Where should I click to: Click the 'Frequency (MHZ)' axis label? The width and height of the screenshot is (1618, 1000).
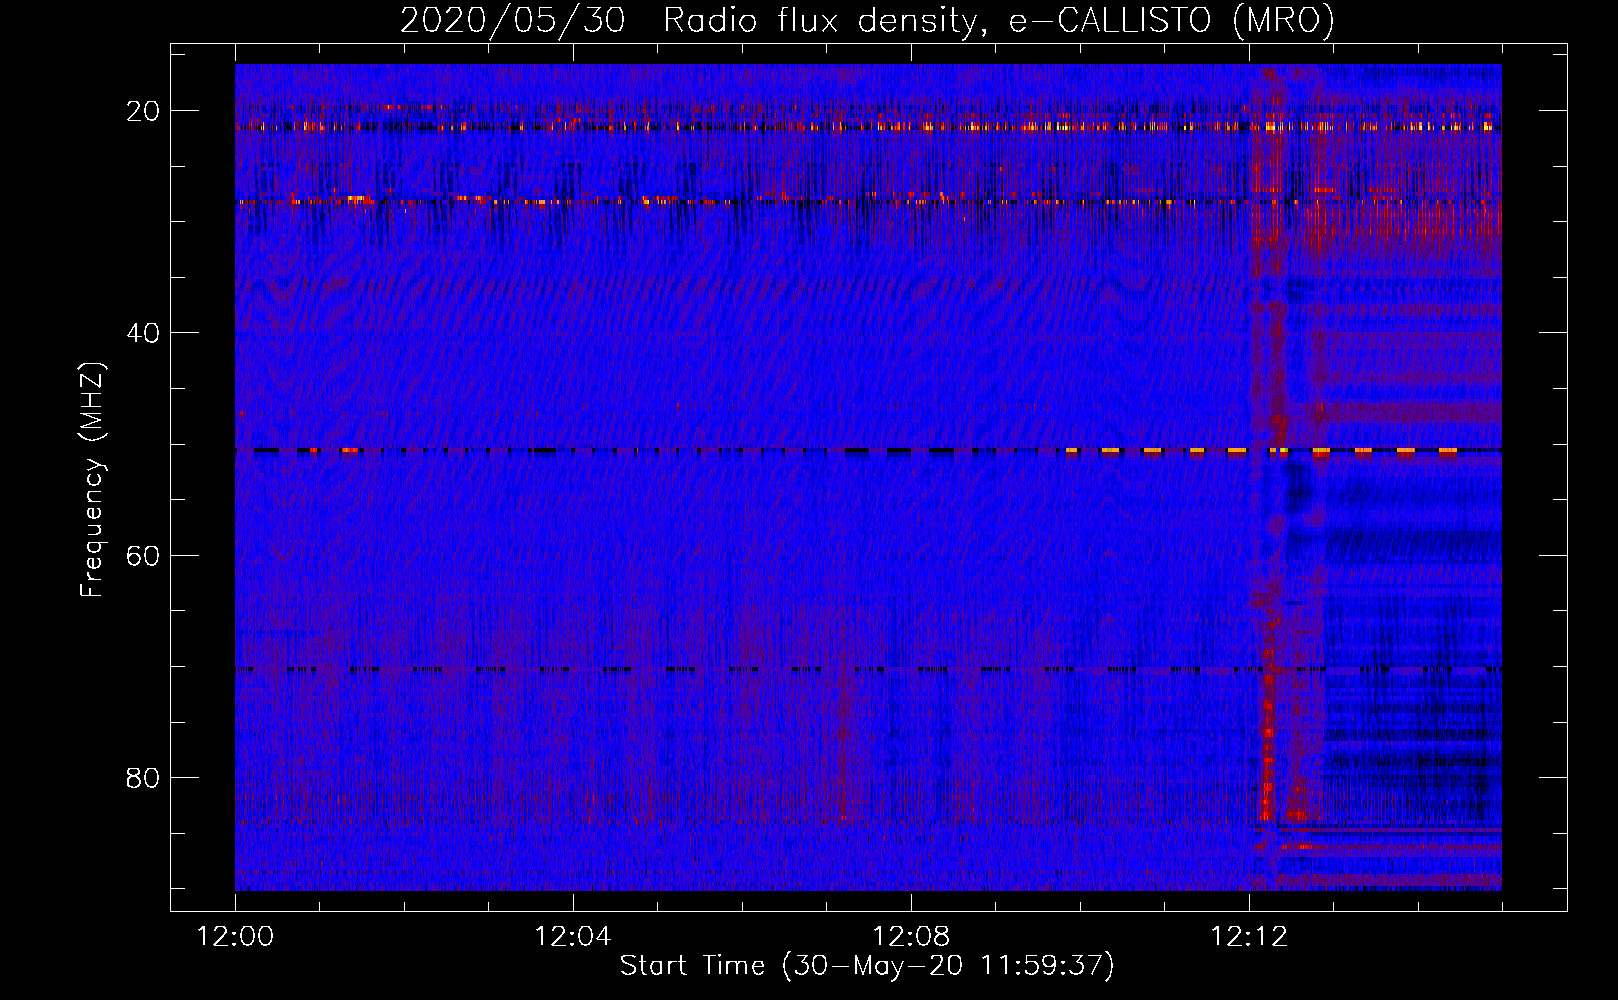point(92,480)
